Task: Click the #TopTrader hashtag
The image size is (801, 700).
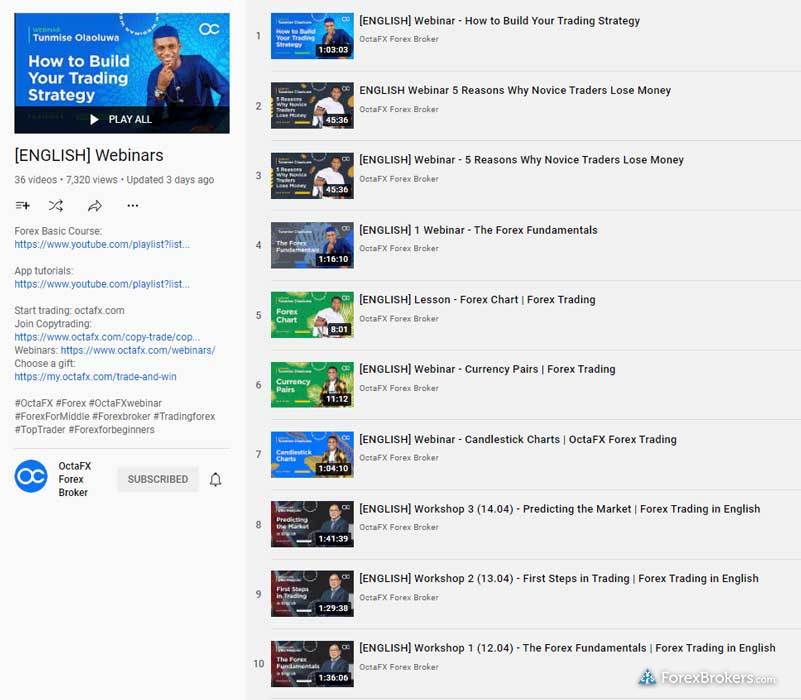Action: coord(40,430)
